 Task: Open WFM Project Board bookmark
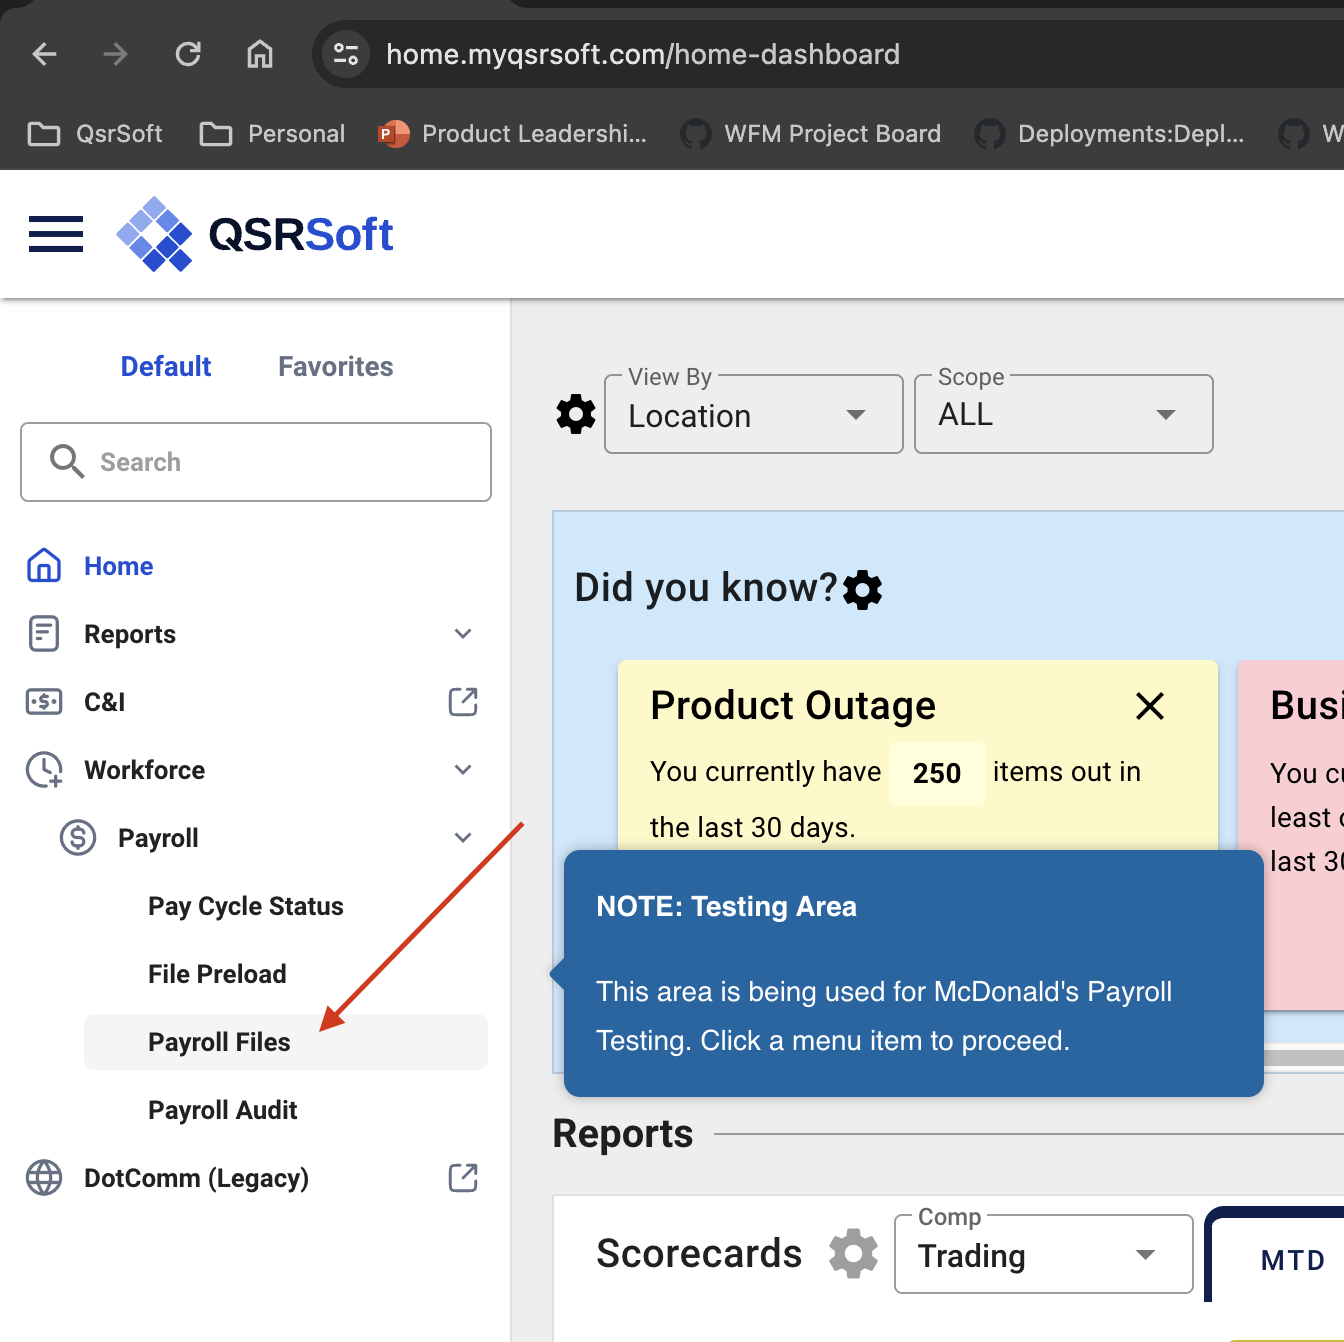pos(811,134)
